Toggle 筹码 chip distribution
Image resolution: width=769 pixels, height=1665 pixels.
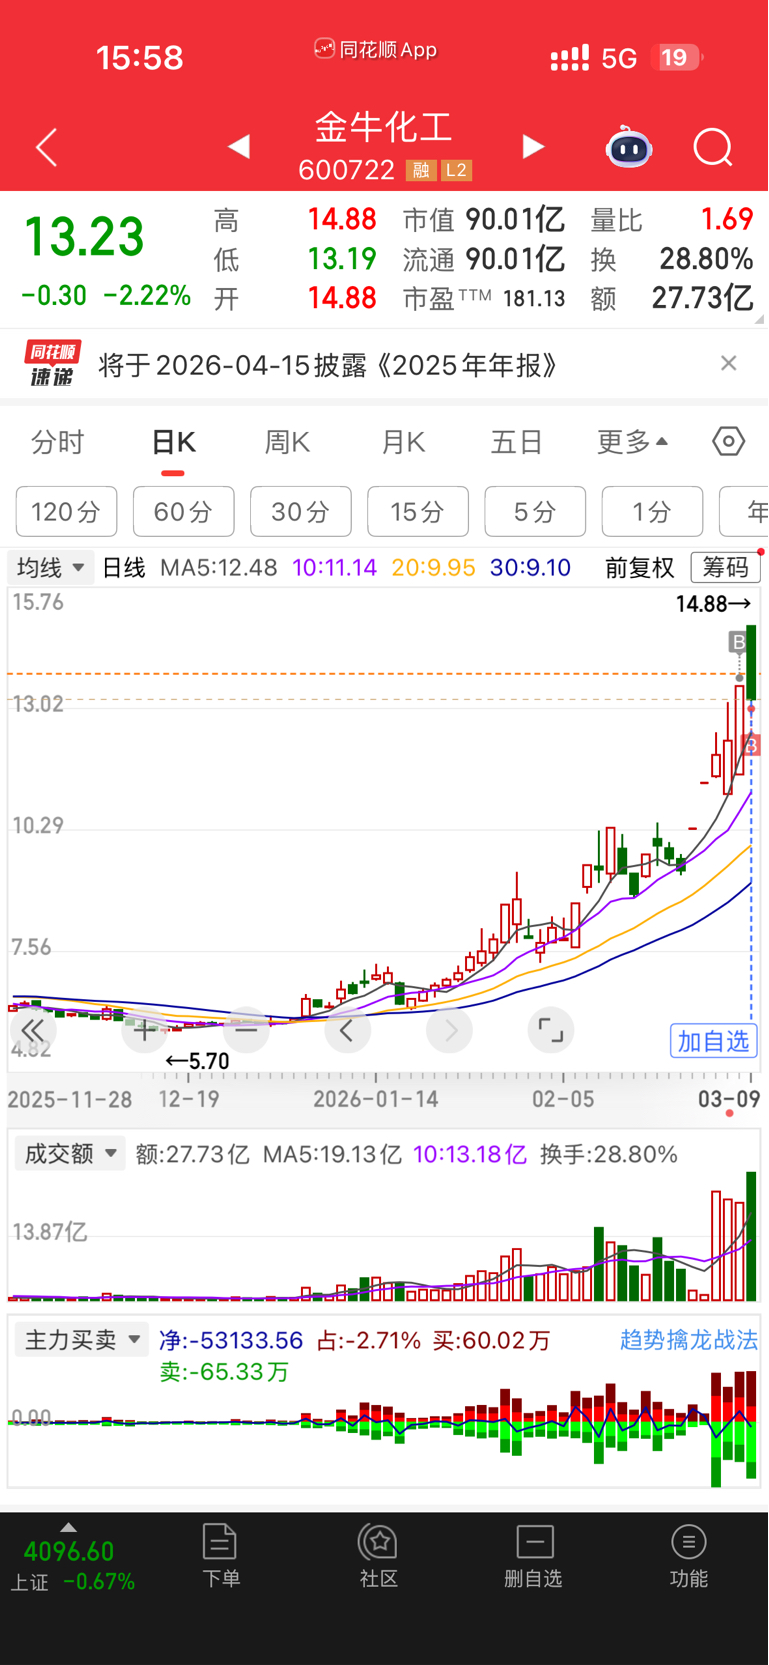(726, 568)
